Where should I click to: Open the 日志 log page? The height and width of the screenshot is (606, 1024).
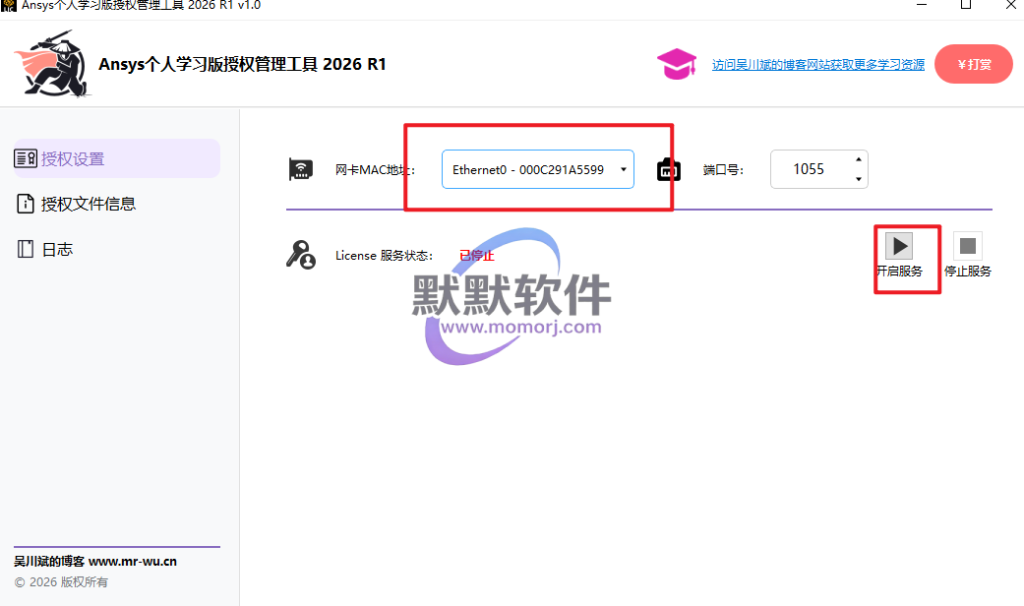(57, 249)
